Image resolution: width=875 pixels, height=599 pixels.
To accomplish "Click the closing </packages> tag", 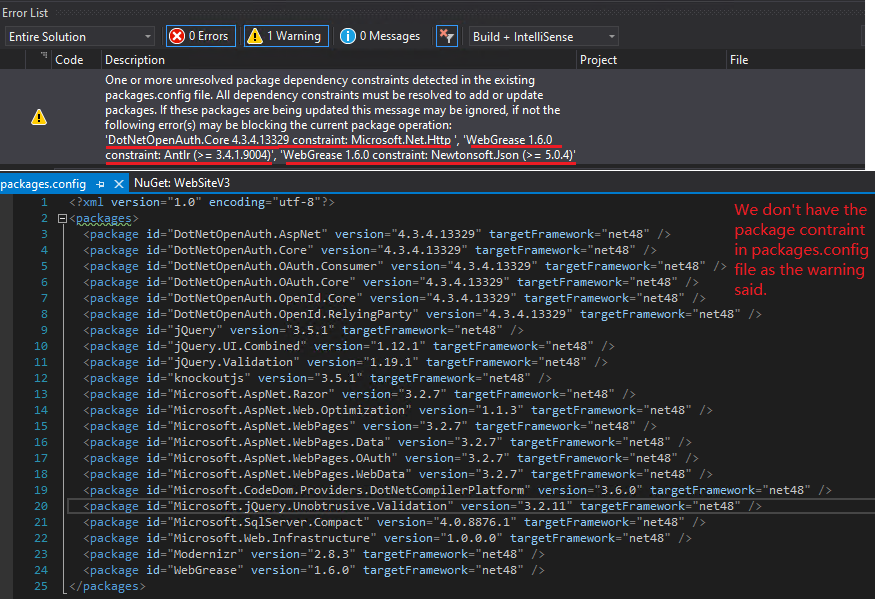I will coord(107,587).
